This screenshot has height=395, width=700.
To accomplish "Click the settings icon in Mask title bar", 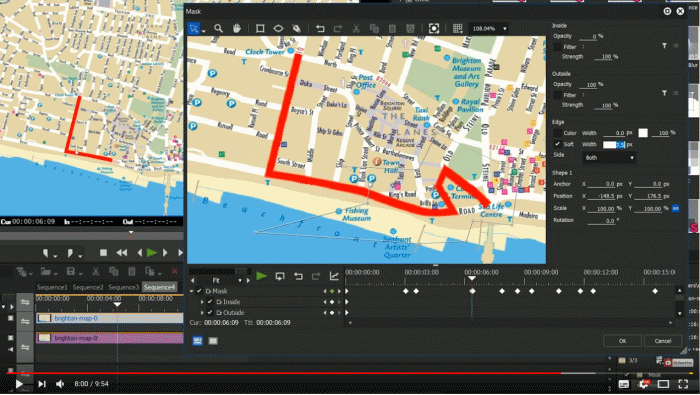I will tap(667, 11).
